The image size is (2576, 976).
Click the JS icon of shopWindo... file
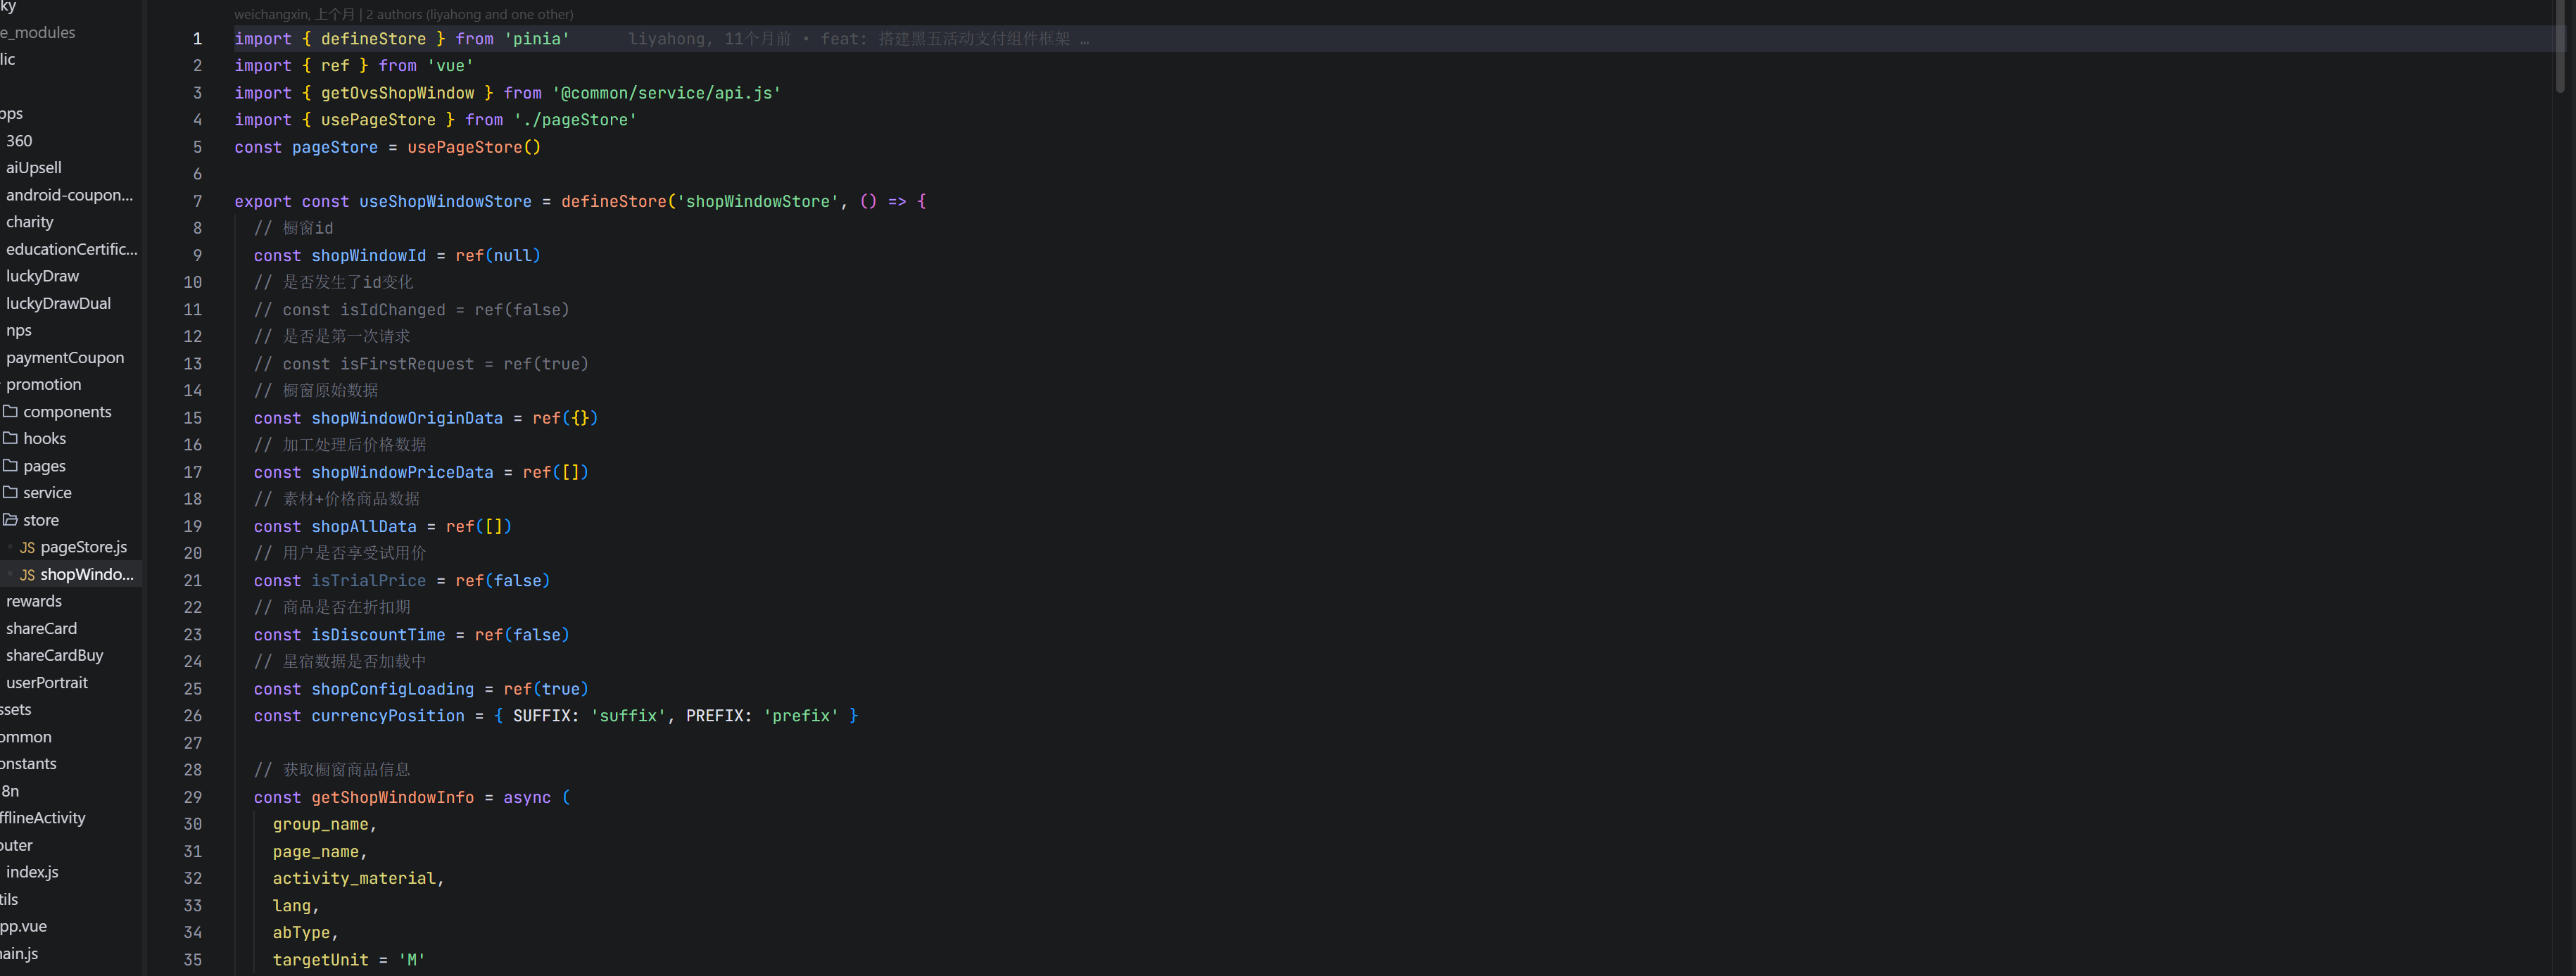(x=27, y=574)
